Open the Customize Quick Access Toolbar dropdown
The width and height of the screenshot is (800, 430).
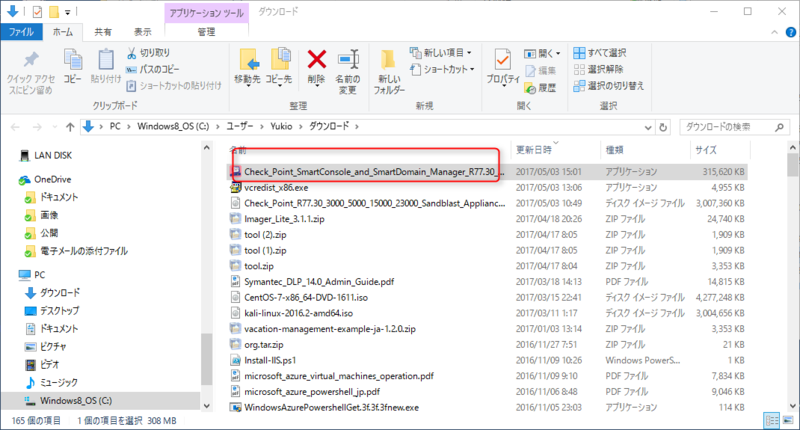67,12
